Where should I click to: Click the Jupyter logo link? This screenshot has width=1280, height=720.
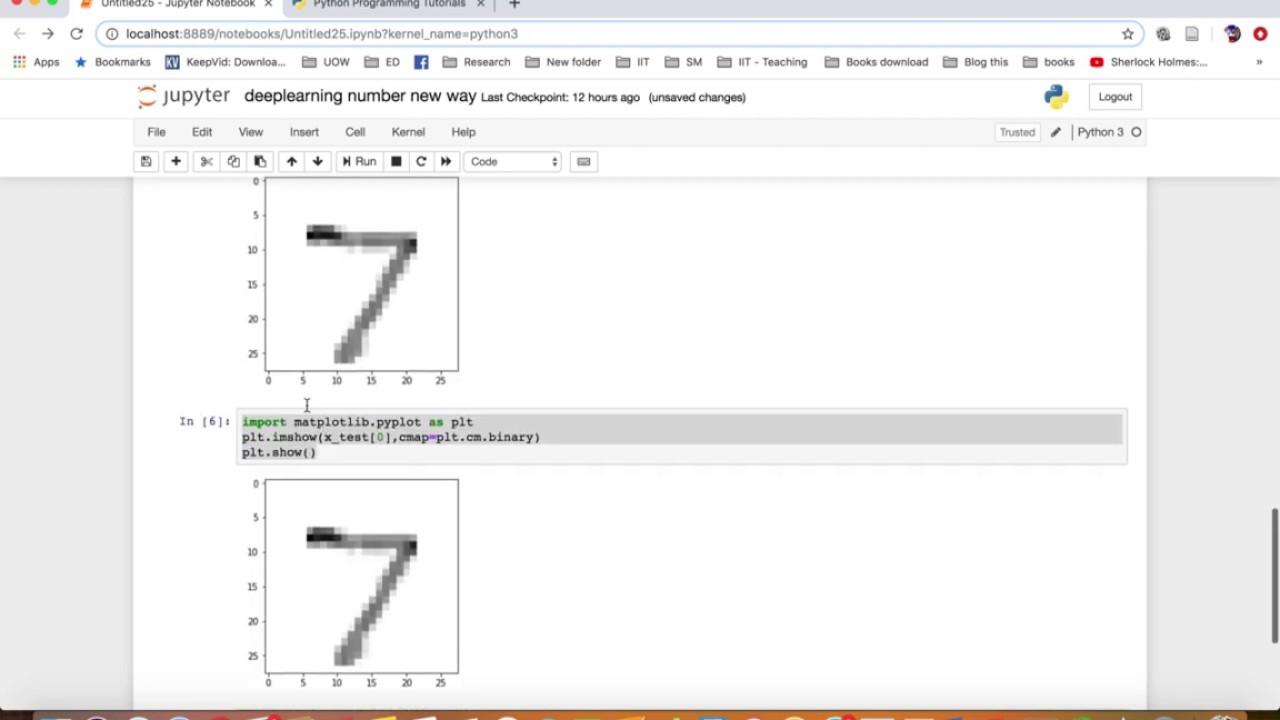(184, 97)
